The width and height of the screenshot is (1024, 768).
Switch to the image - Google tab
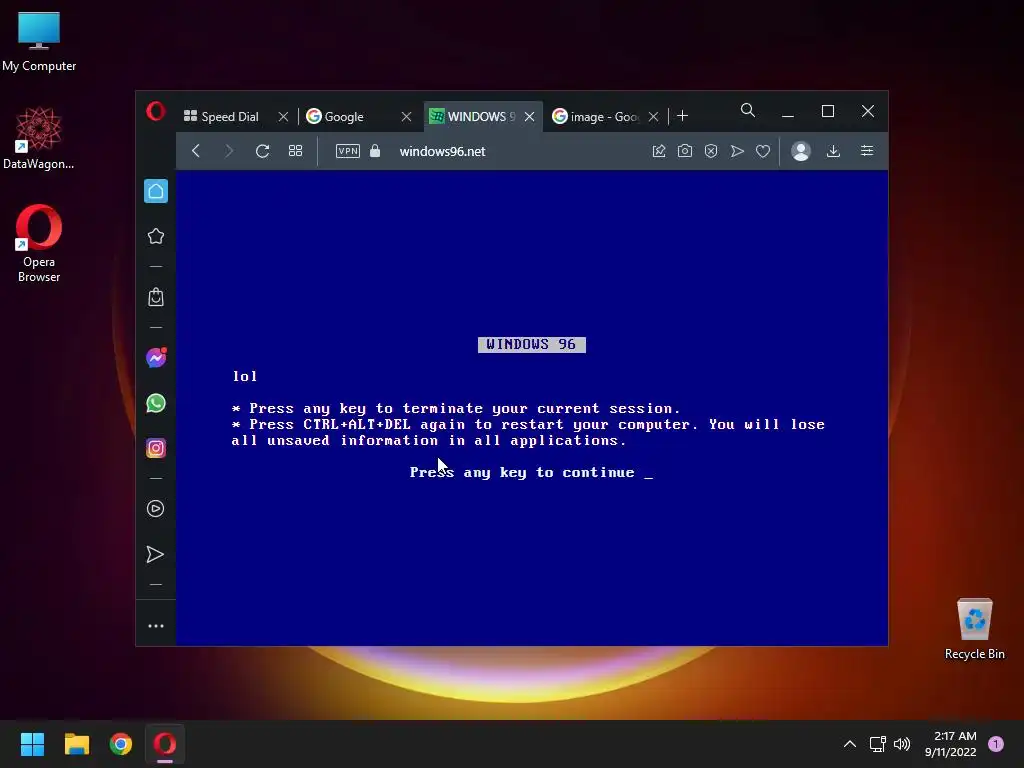[604, 116]
